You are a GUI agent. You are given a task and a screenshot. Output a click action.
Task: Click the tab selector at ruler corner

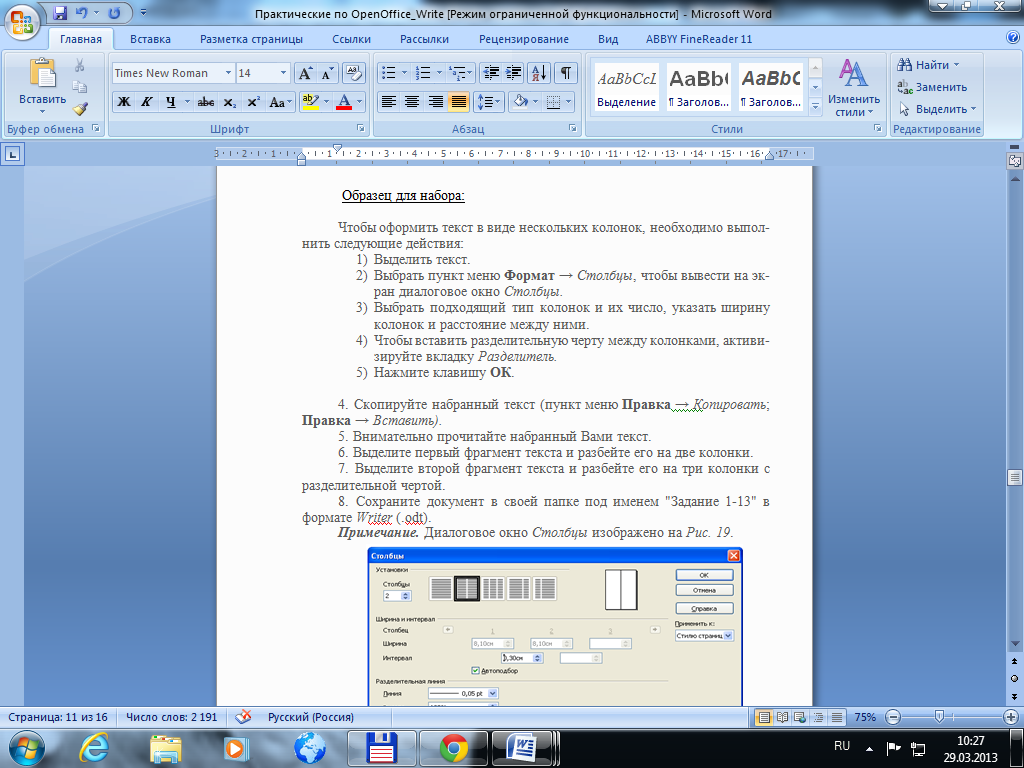tap(13, 154)
